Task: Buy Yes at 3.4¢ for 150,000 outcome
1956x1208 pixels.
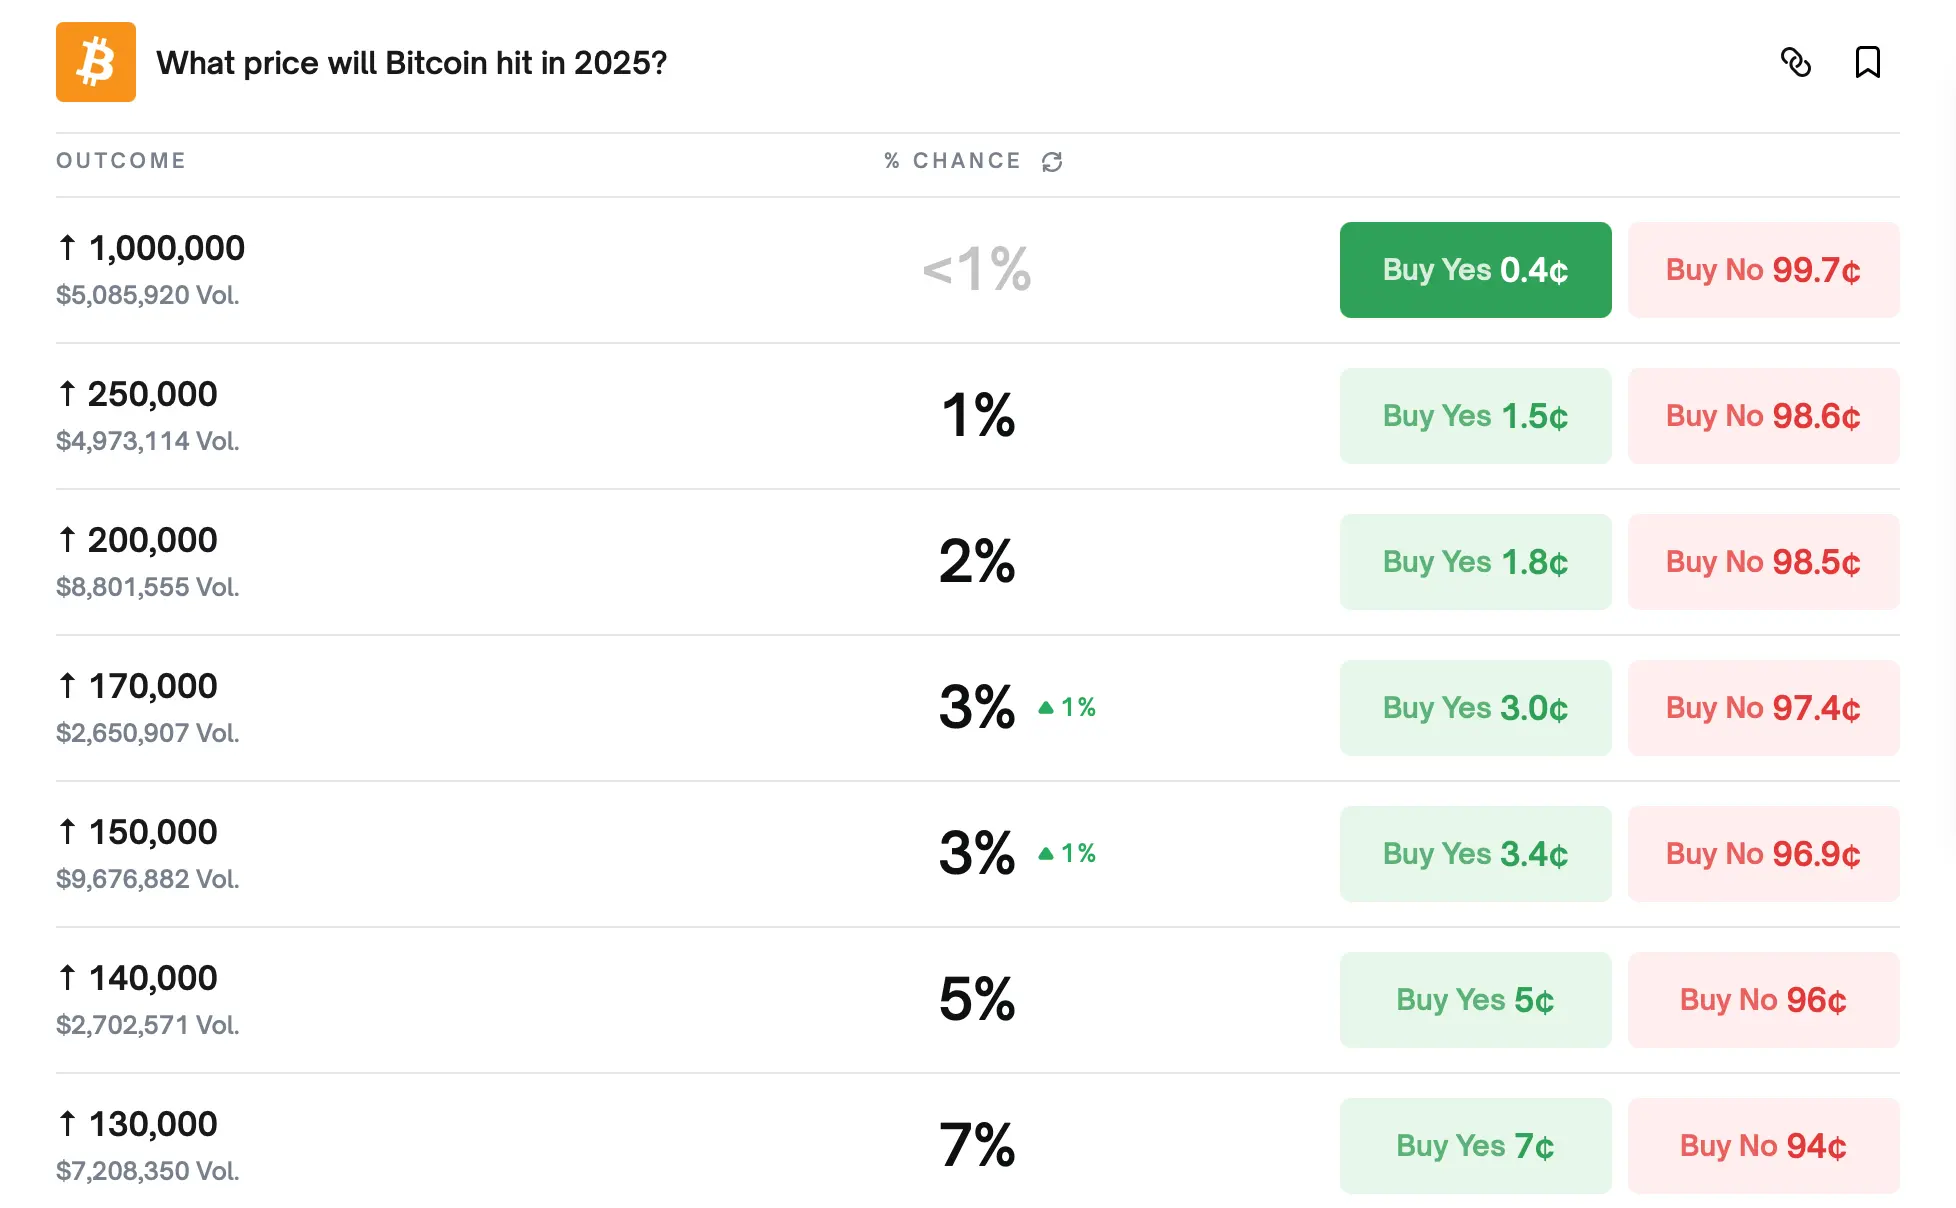Action: pos(1475,853)
